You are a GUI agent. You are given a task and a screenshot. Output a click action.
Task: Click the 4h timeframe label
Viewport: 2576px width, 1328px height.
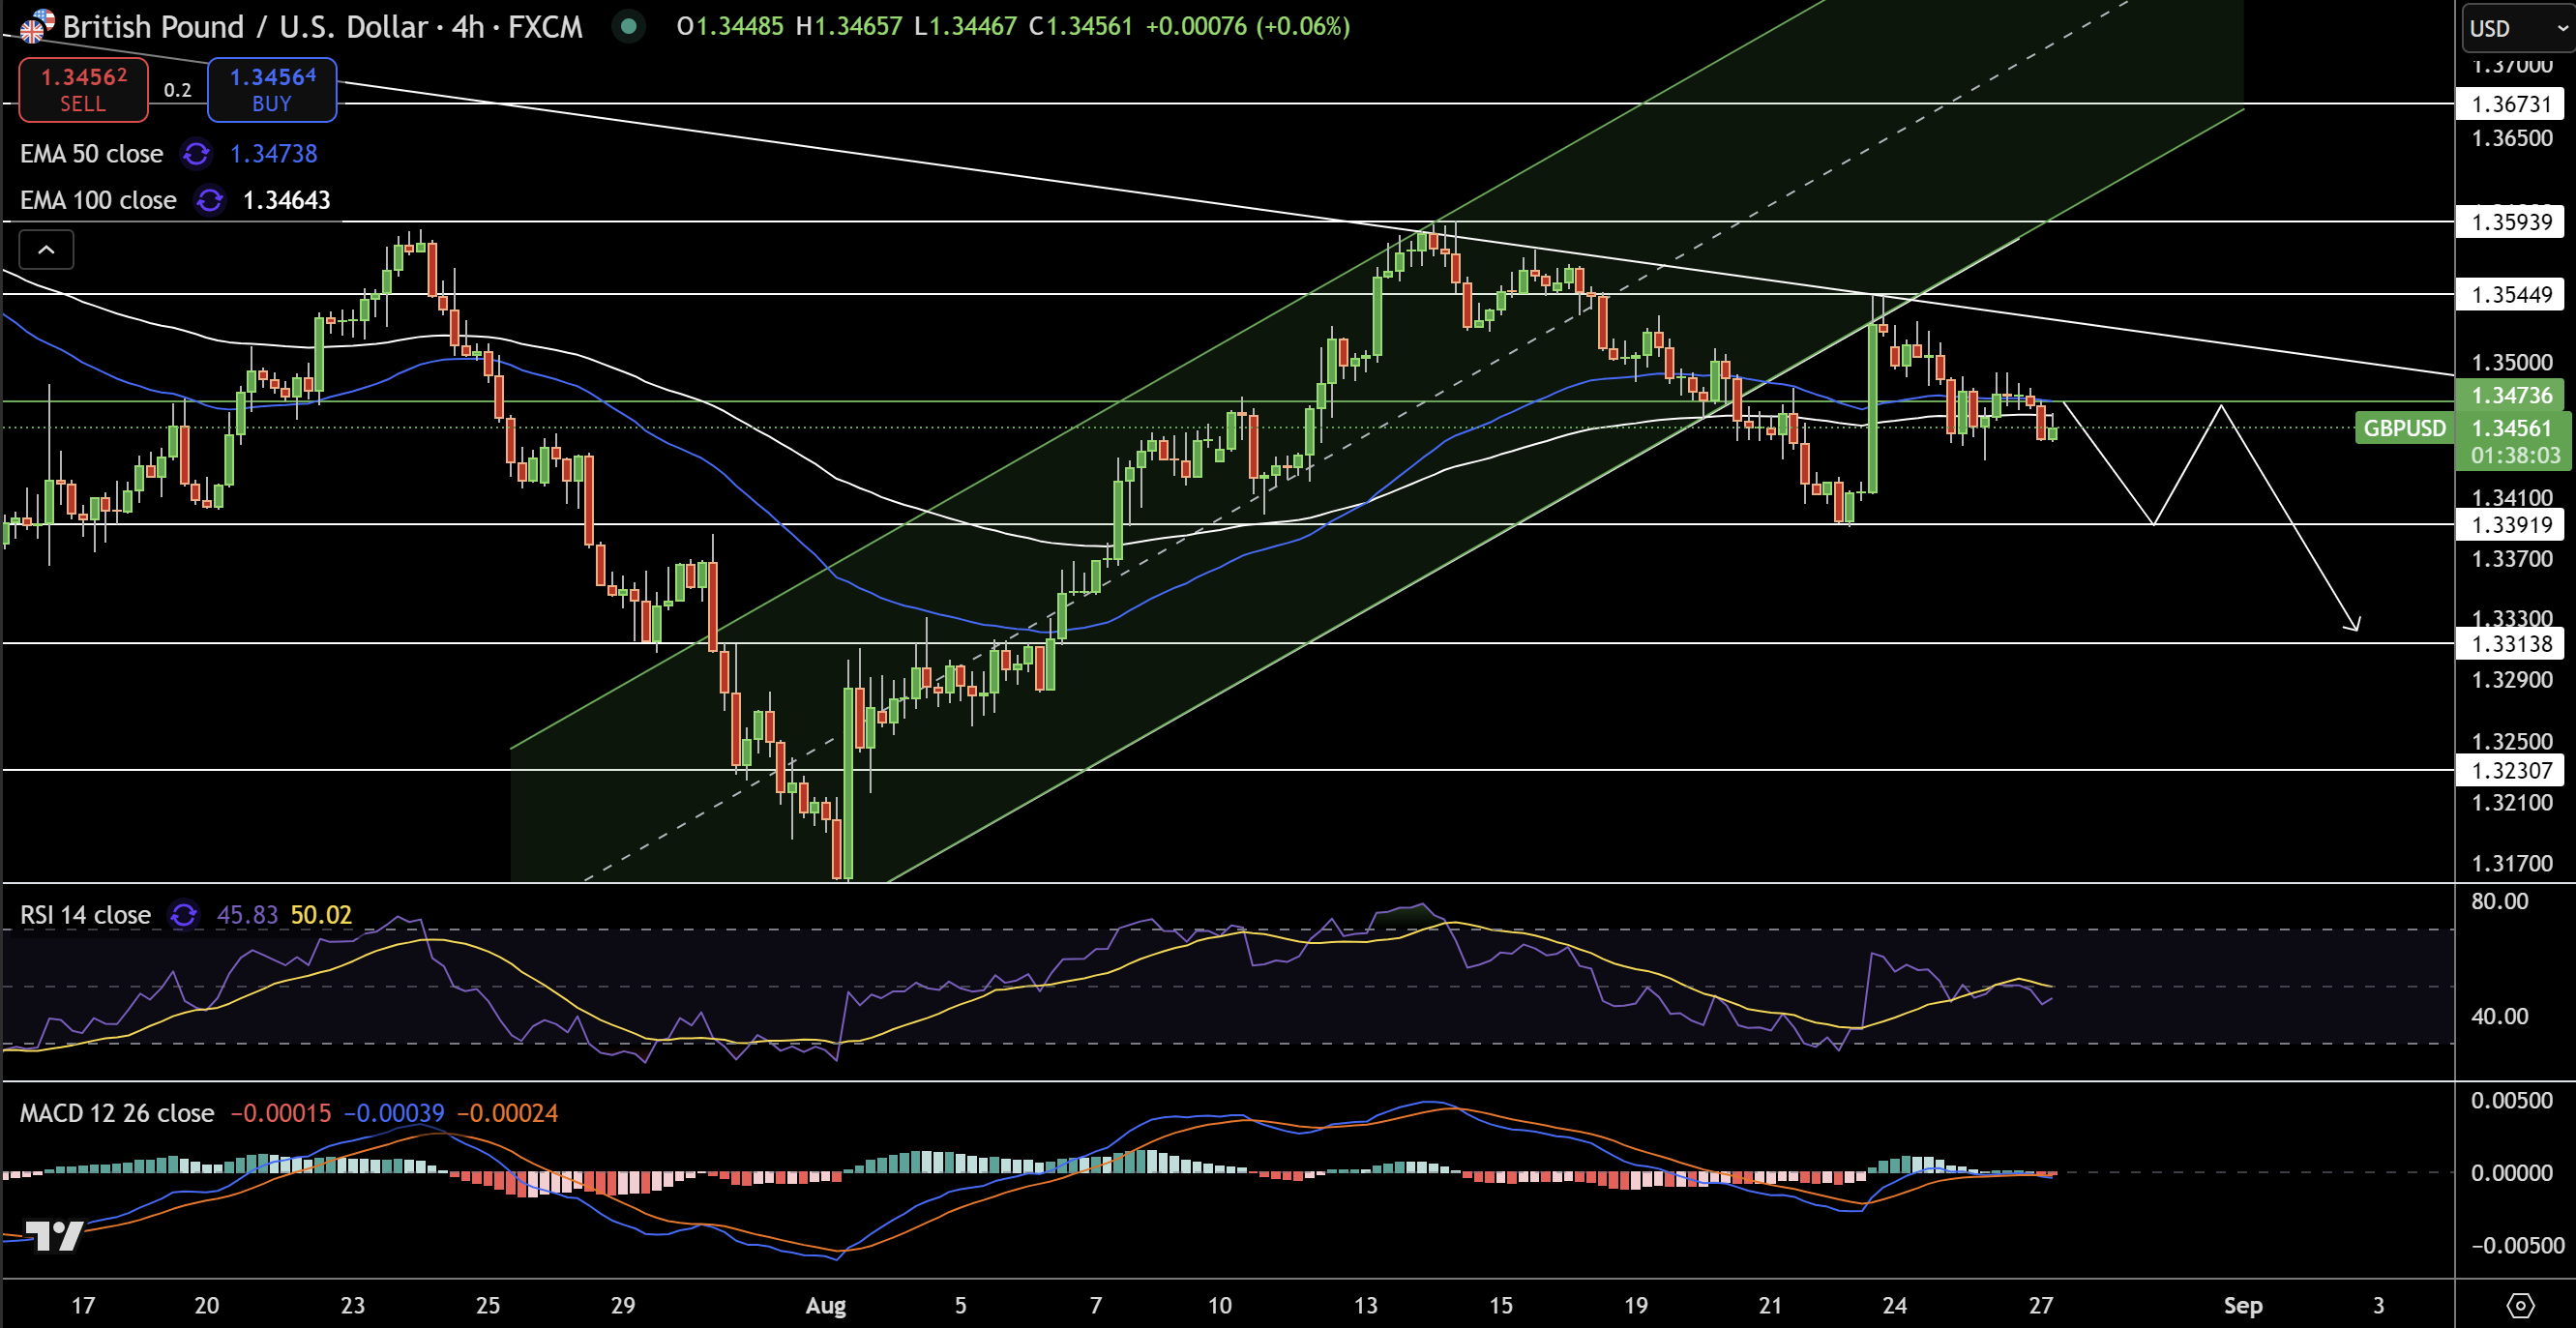point(467,27)
